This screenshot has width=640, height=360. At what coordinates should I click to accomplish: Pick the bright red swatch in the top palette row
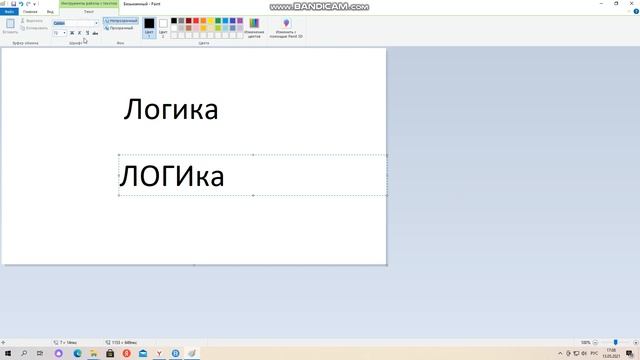click(196, 20)
